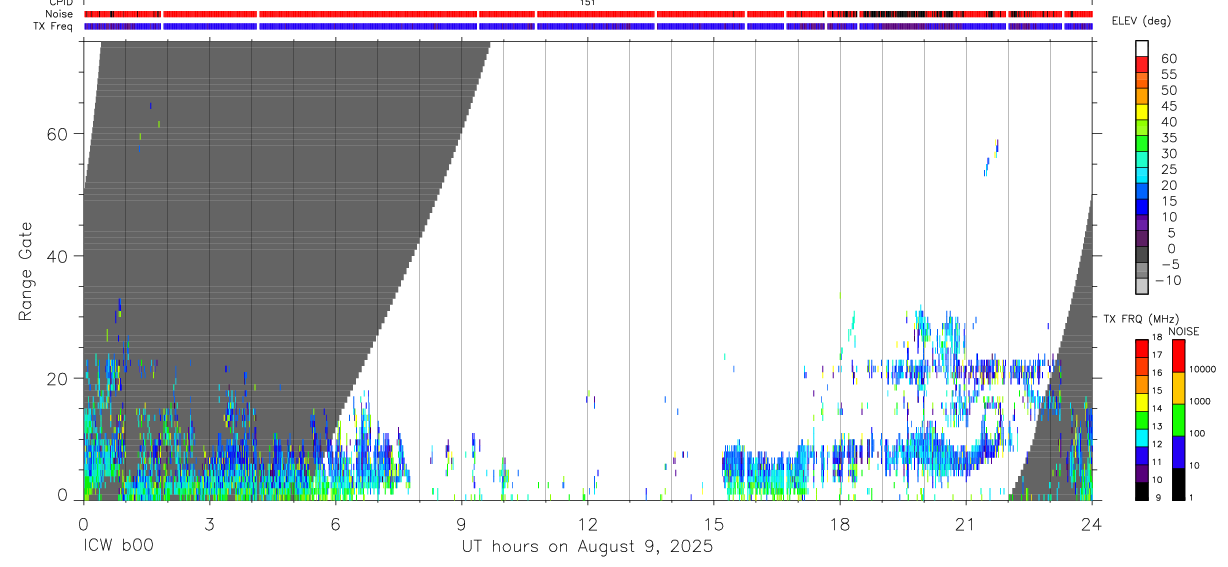Pick the yellow TX FRQ swatch between 14 and 15
1228x567 pixels.
click(1142, 401)
